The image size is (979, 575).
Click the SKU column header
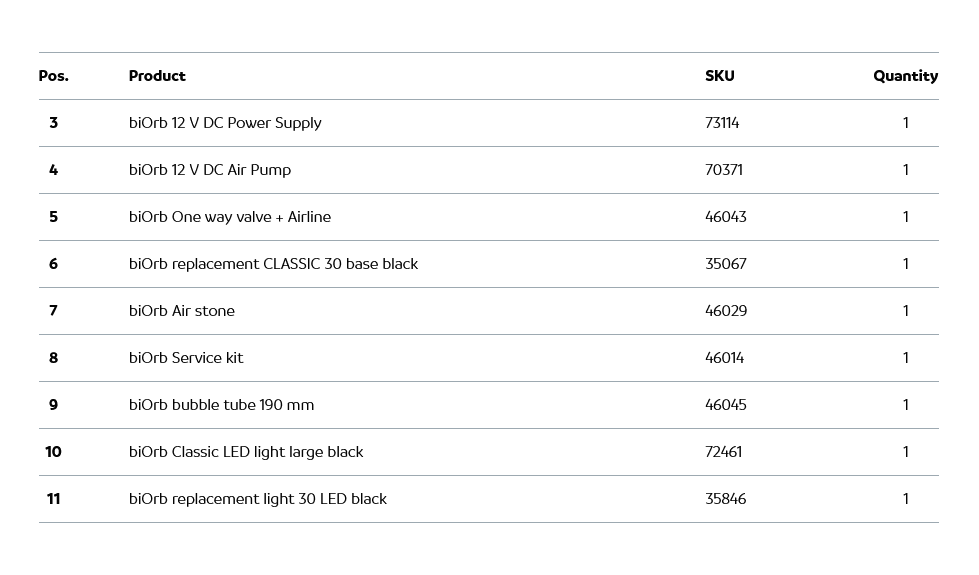pyautogui.click(x=719, y=76)
